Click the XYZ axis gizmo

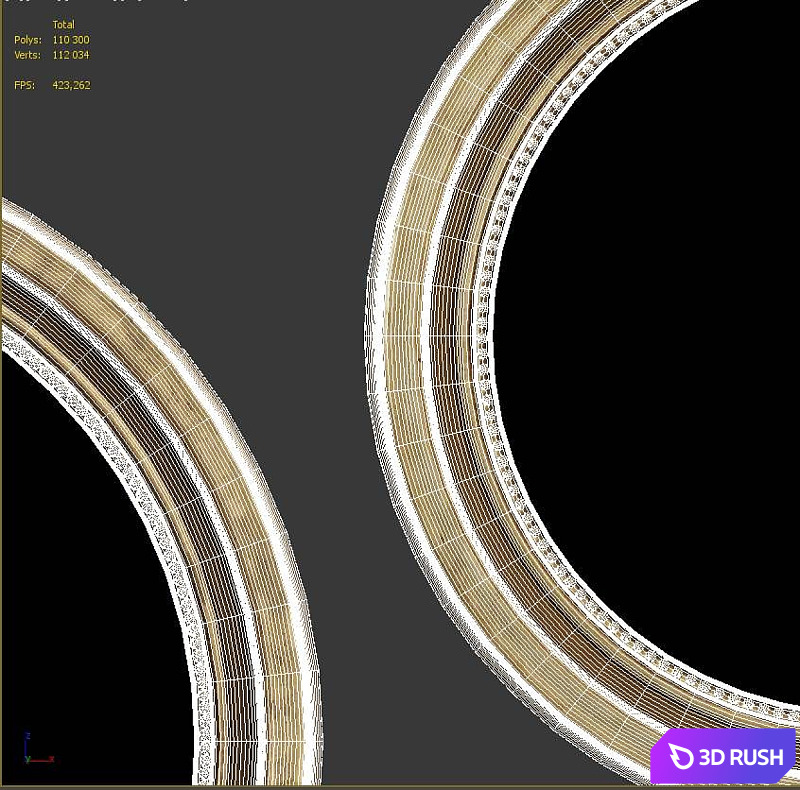pyautogui.click(x=39, y=749)
